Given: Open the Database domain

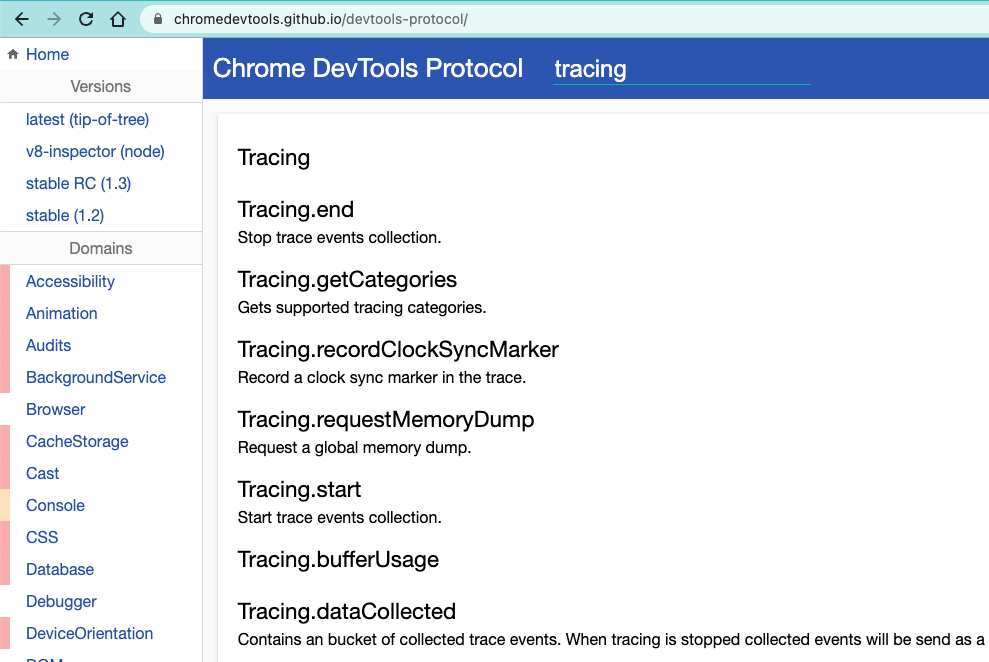Looking at the screenshot, I should coord(60,569).
